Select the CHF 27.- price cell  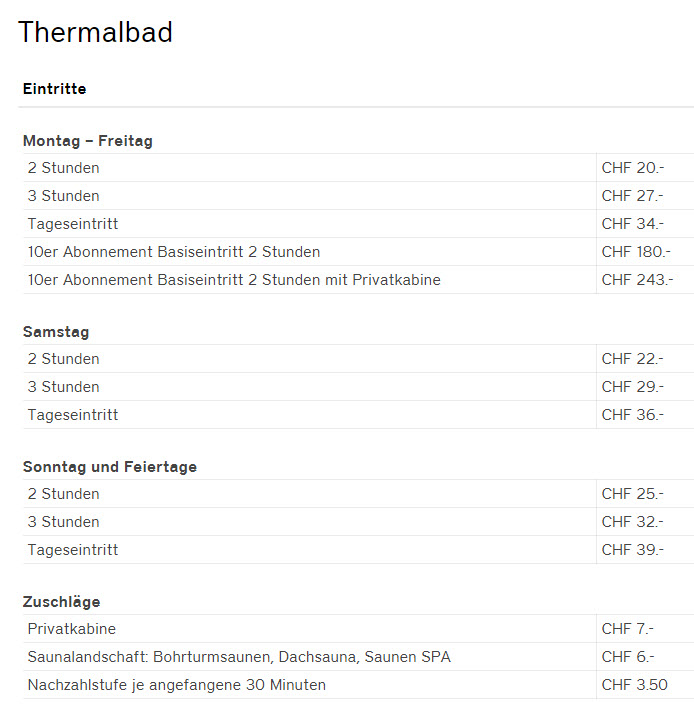(632, 196)
